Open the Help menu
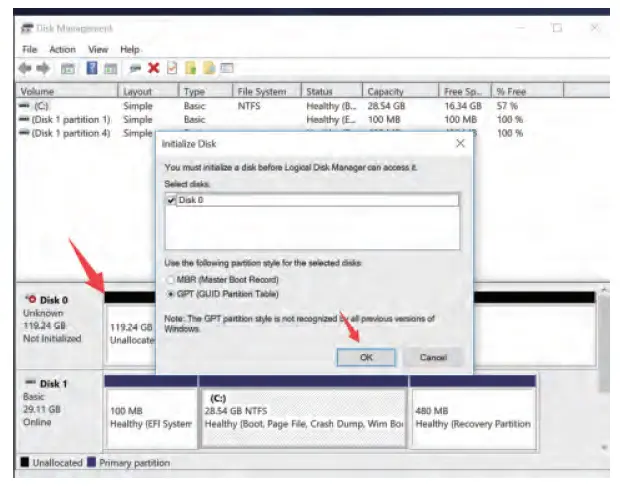The height and width of the screenshot is (488, 620). pyautogui.click(x=130, y=49)
